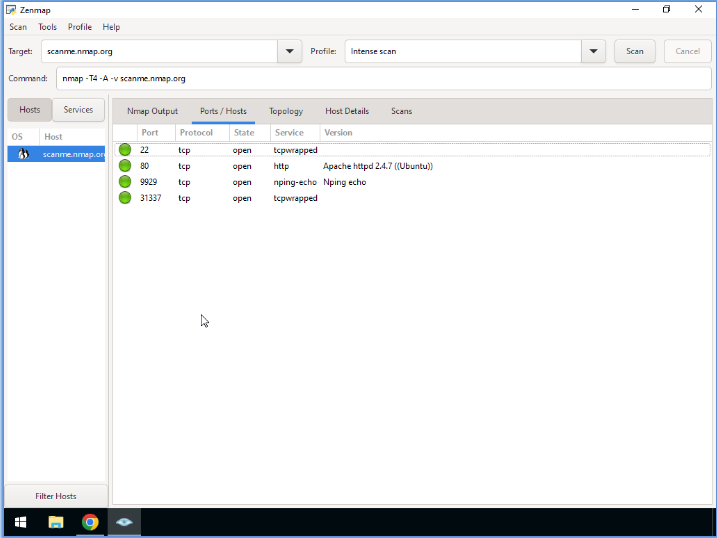Click the Zenmap title bar app icon
Viewport: 717px width, 538px height.
tap(11, 10)
